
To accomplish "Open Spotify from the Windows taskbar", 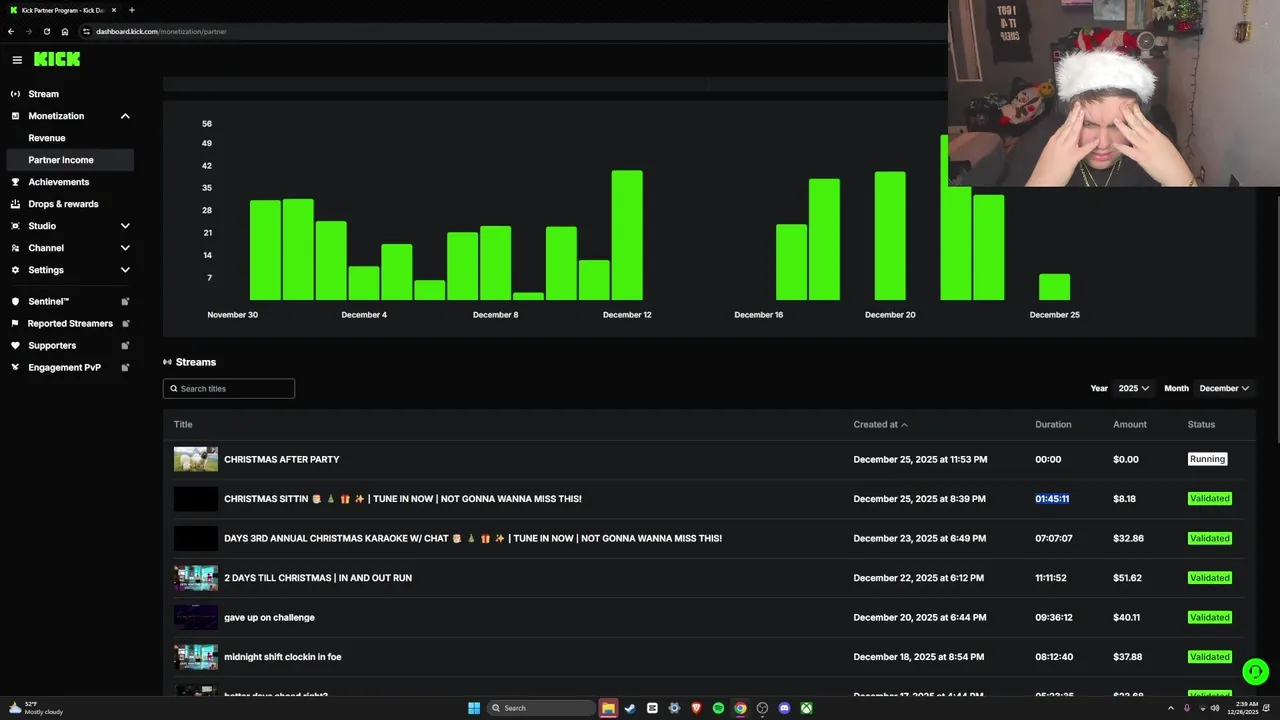I will click(718, 708).
